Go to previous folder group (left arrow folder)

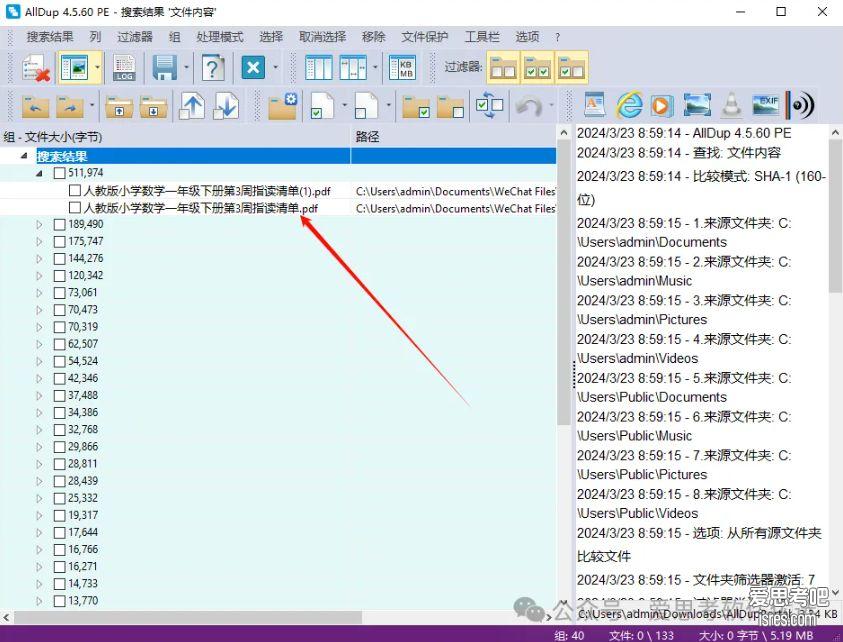(36, 105)
